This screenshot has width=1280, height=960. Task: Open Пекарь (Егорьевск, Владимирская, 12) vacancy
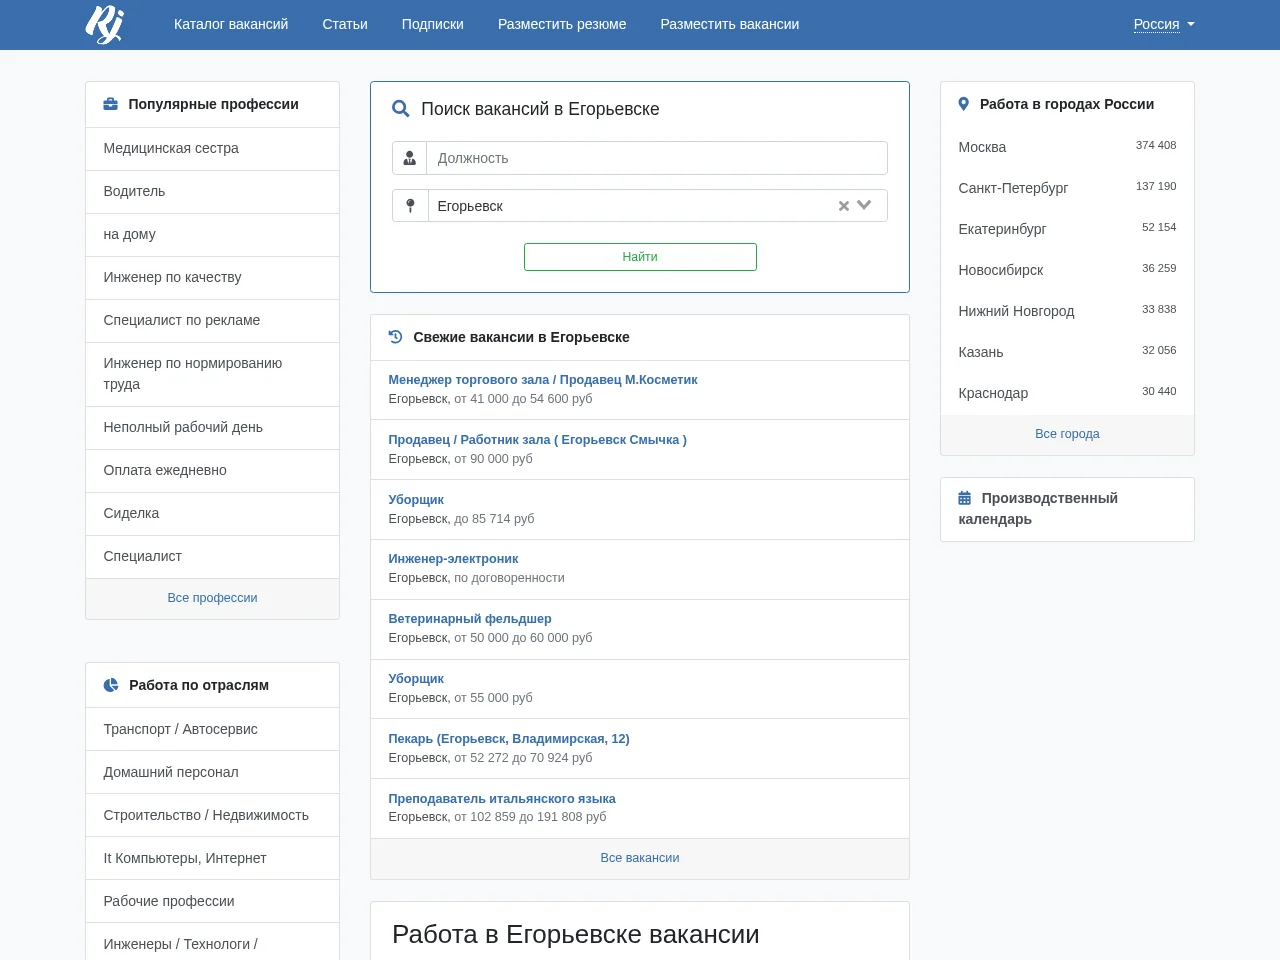tap(509, 739)
